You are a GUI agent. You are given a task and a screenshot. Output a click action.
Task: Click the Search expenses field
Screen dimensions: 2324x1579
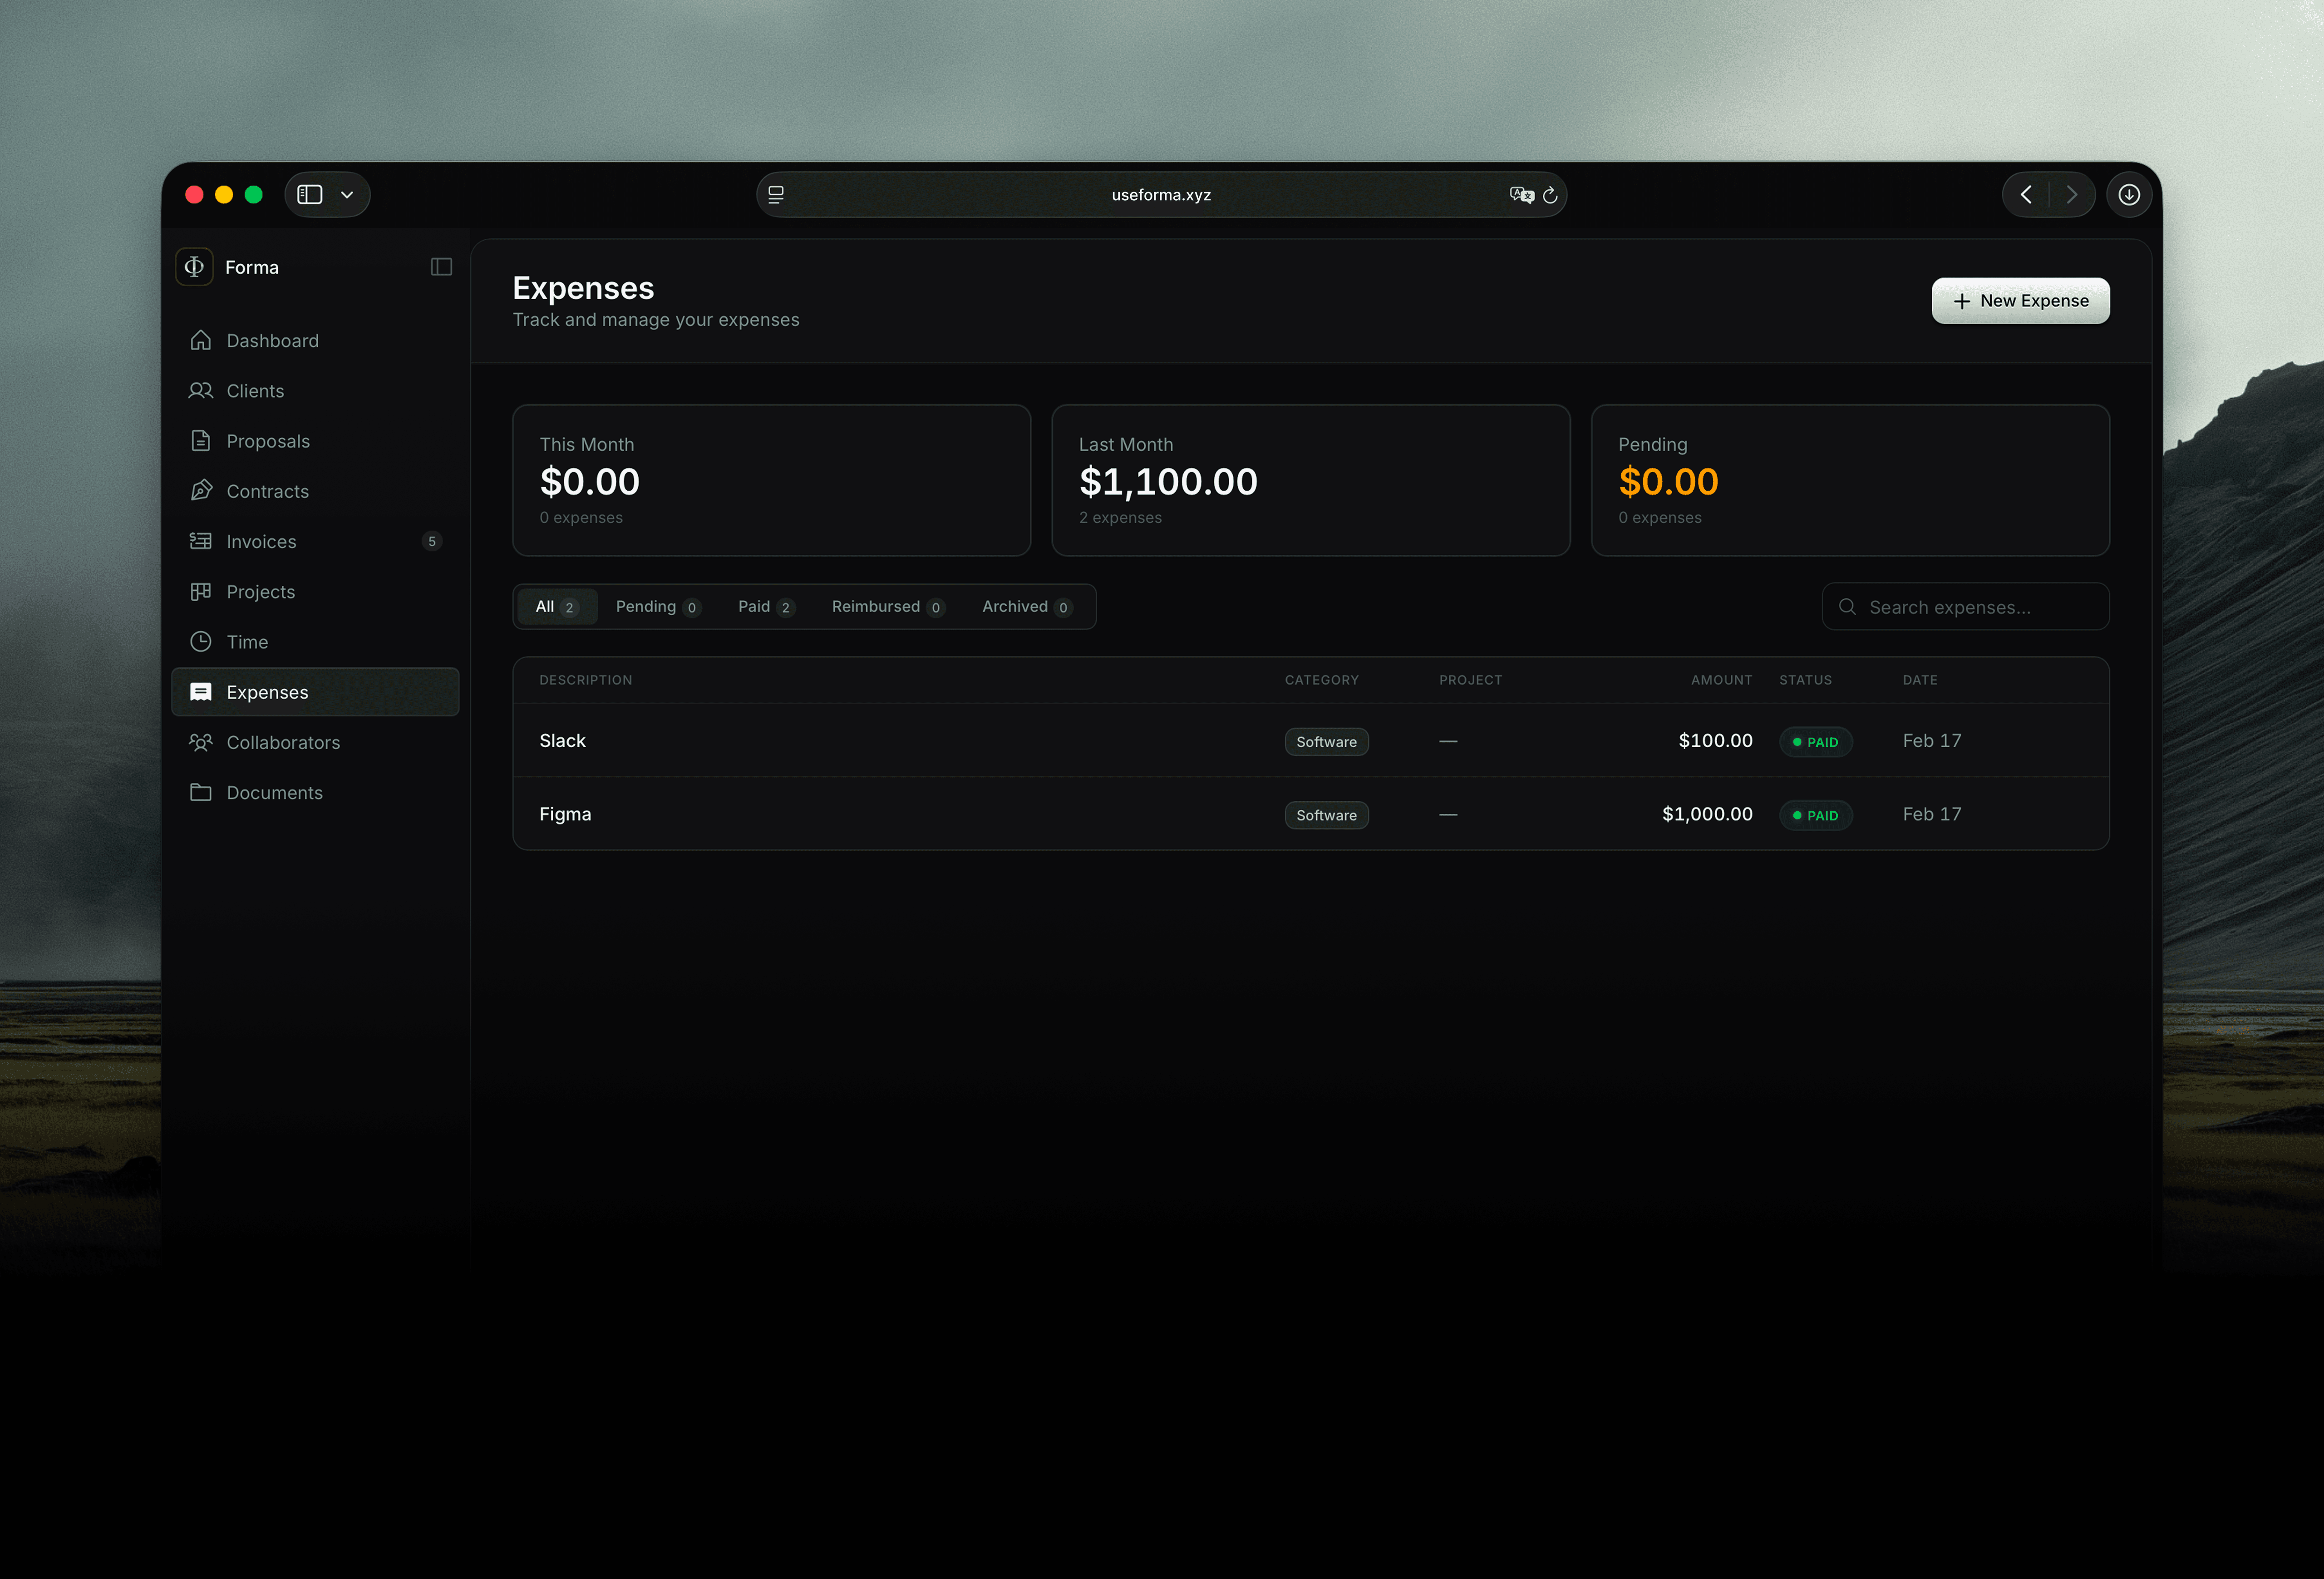(1965, 607)
